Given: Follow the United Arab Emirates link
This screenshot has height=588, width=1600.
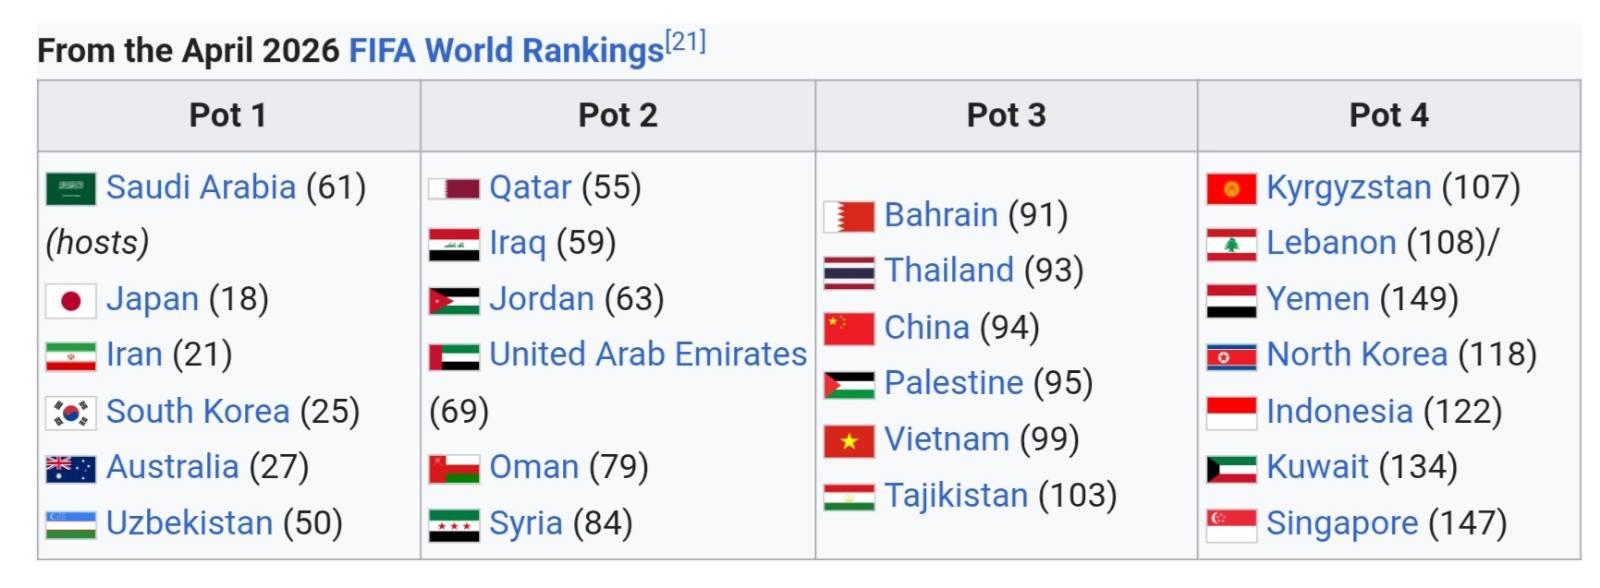Looking at the screenshot, I should point(647,354).
